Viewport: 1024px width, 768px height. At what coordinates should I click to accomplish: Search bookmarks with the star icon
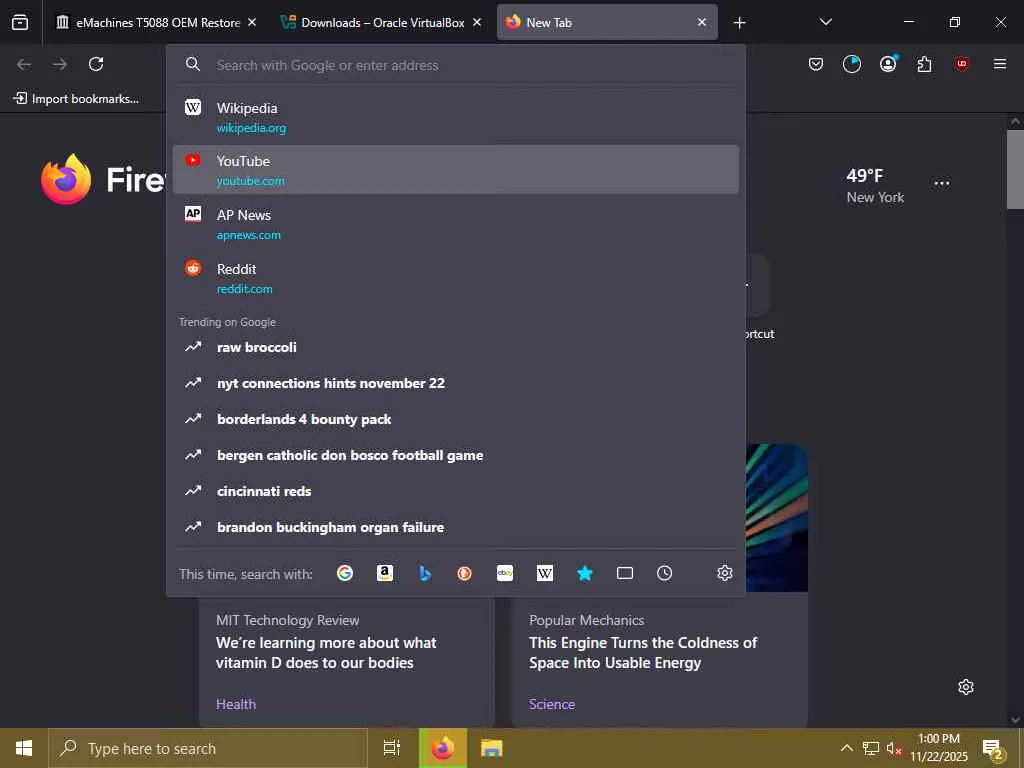(x=584, y=573)
